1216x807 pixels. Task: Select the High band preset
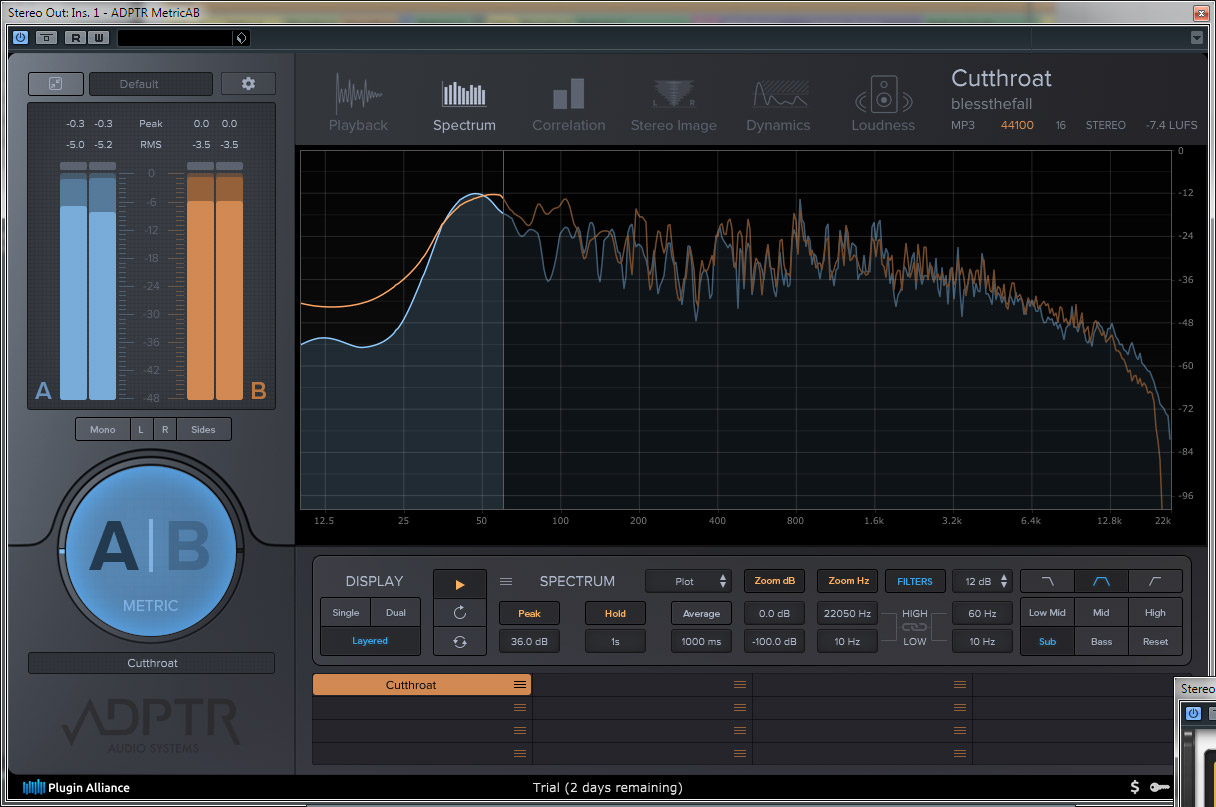tap(1155, 613)
